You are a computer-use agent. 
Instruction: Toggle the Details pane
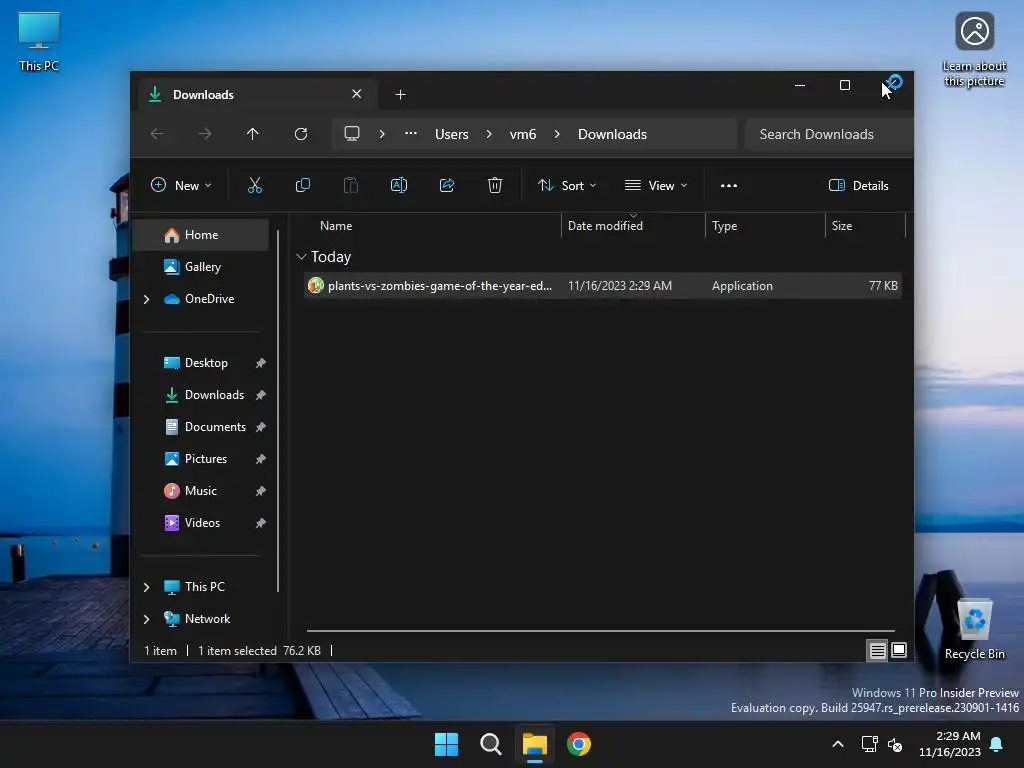(x=858, y=185)
